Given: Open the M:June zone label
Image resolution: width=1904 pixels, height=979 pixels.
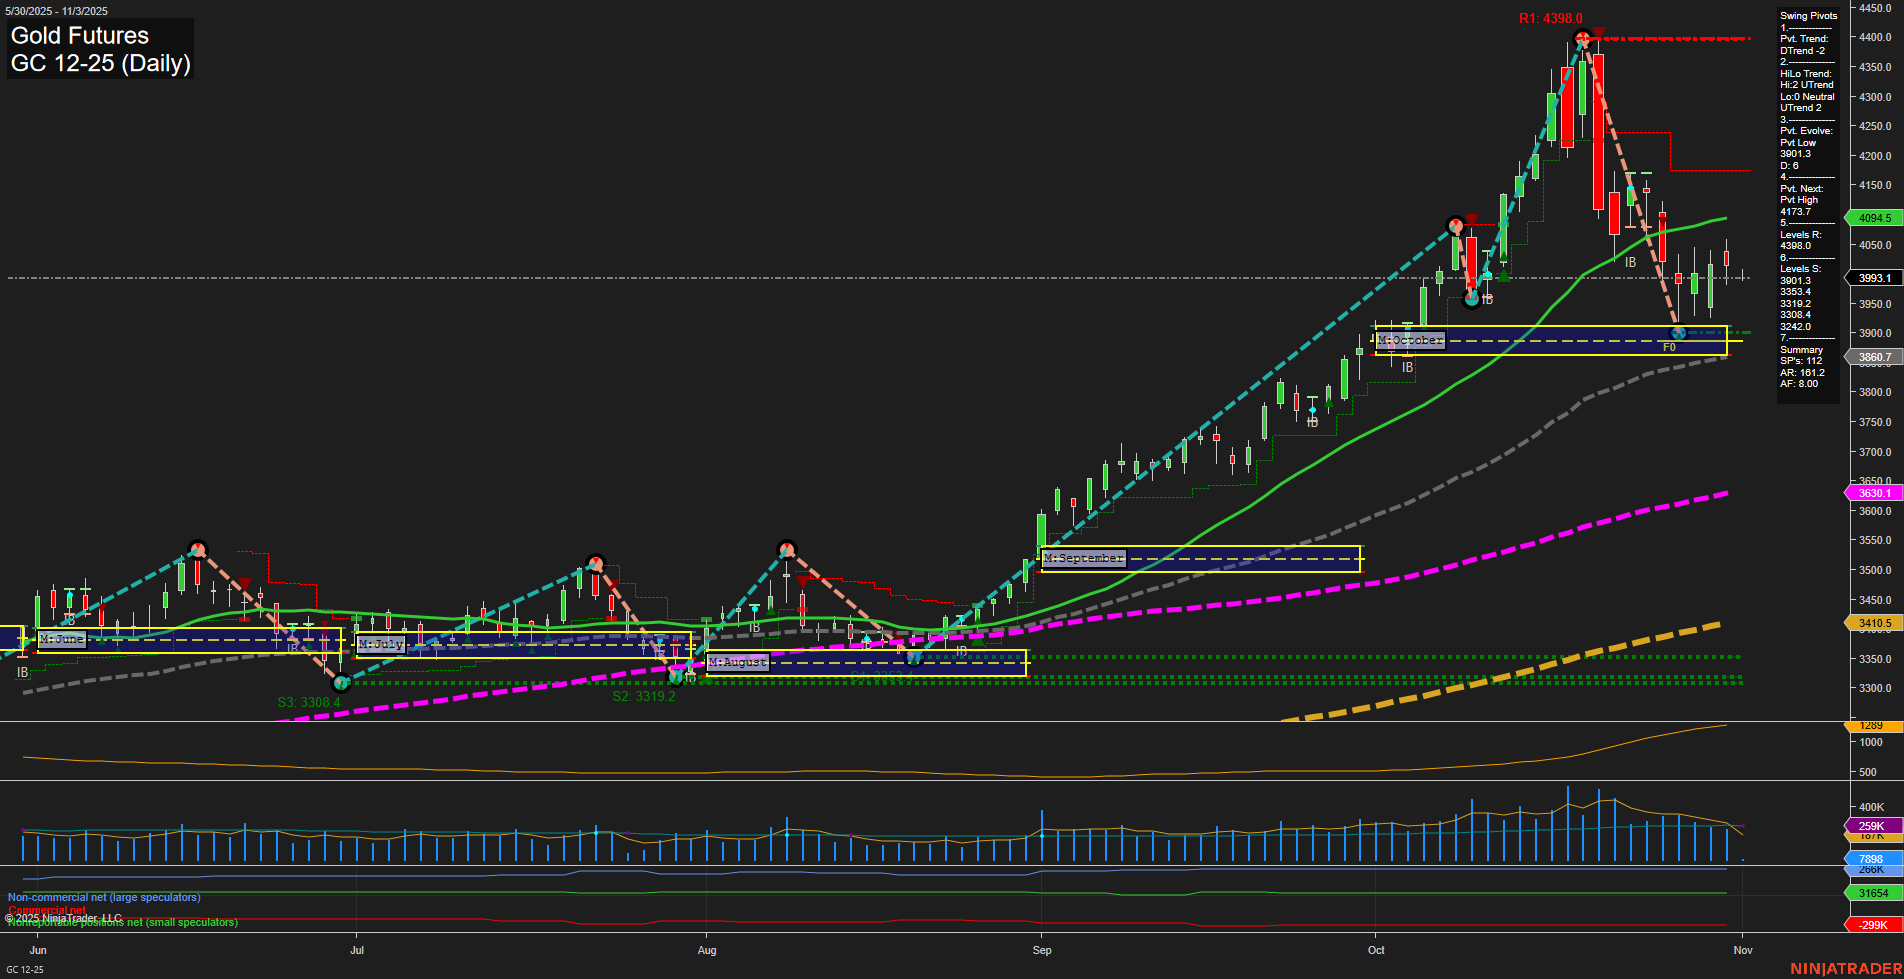Looking at the screenshot, I should pyautogui.click(x=63, y=638).
